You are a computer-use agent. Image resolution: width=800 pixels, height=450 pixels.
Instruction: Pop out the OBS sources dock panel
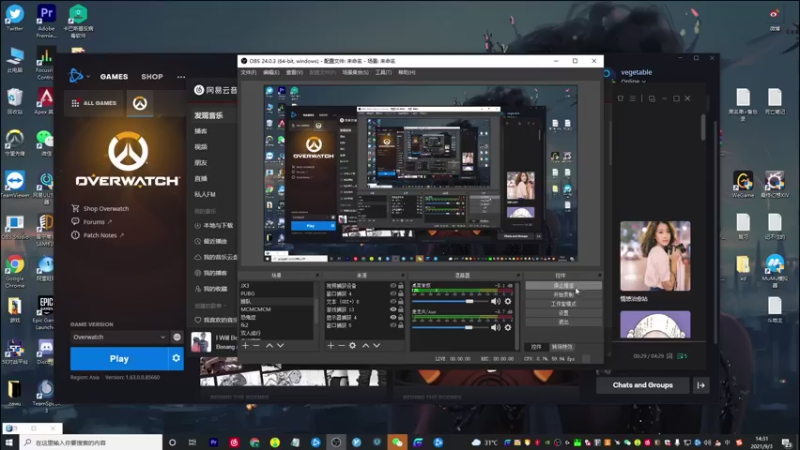403,276
